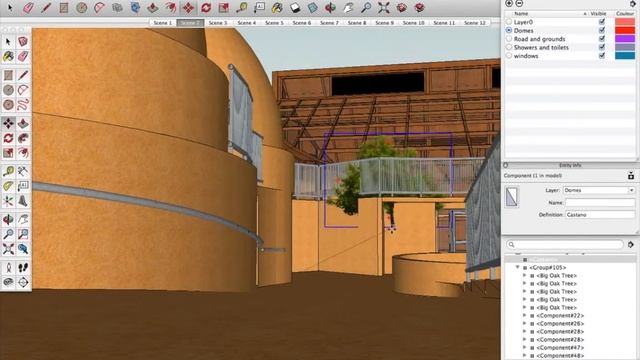Select the Freehand drawing tool
This screenshot has width=640, height=360.
point(23,105)
